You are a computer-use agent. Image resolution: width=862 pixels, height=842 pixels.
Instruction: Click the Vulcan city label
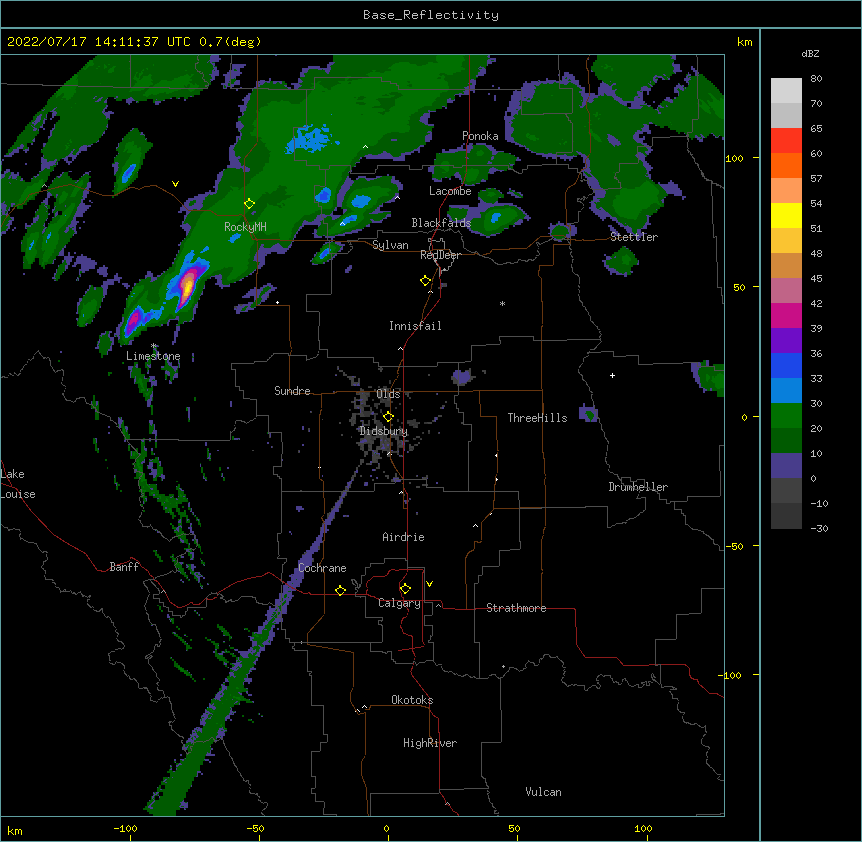click(543, 792)
